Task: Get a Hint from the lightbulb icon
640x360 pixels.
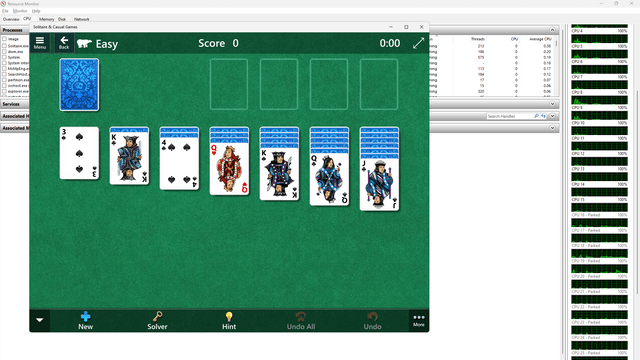Action: (x=229, y=320)
